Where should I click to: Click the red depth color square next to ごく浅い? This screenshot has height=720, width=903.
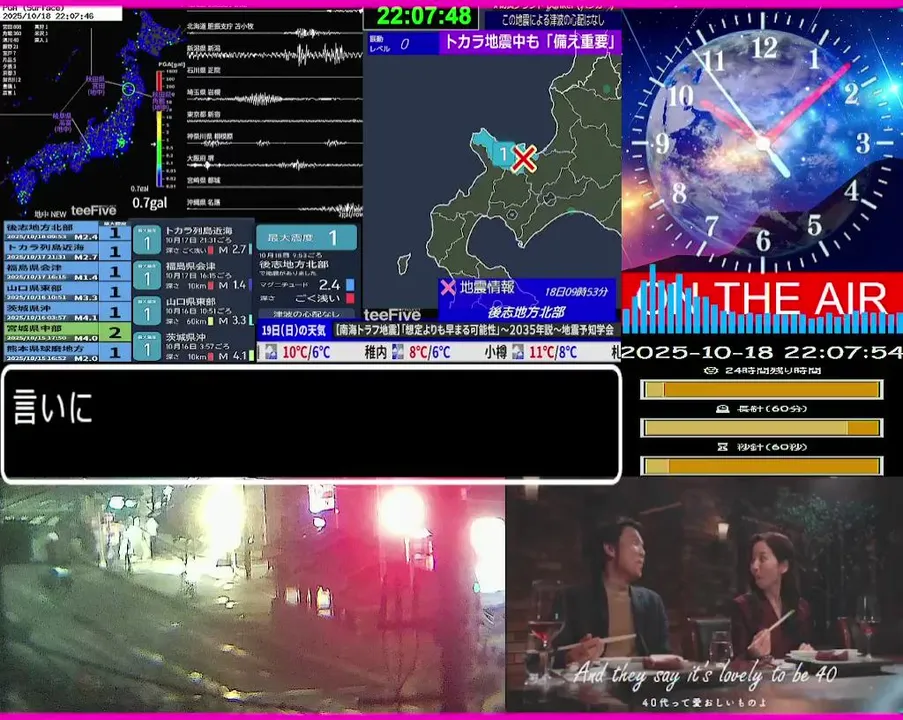coord(350,298)
